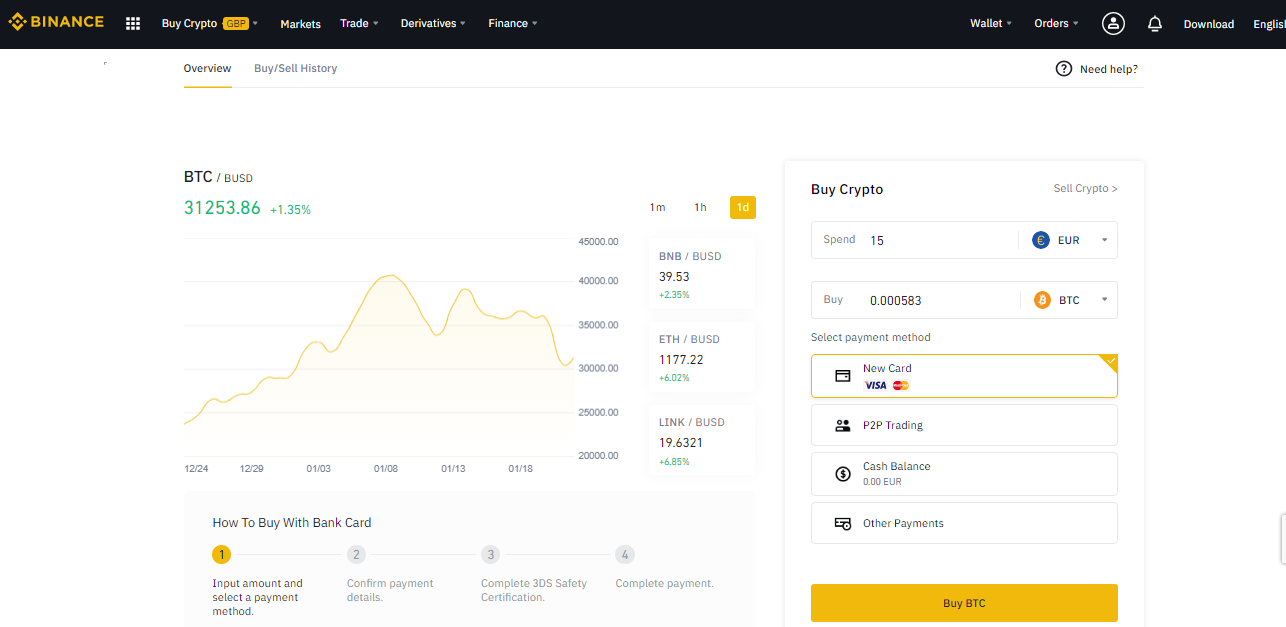Open the ETH / BUSD price card
The image size is (1286, 627).
point(702,358)
